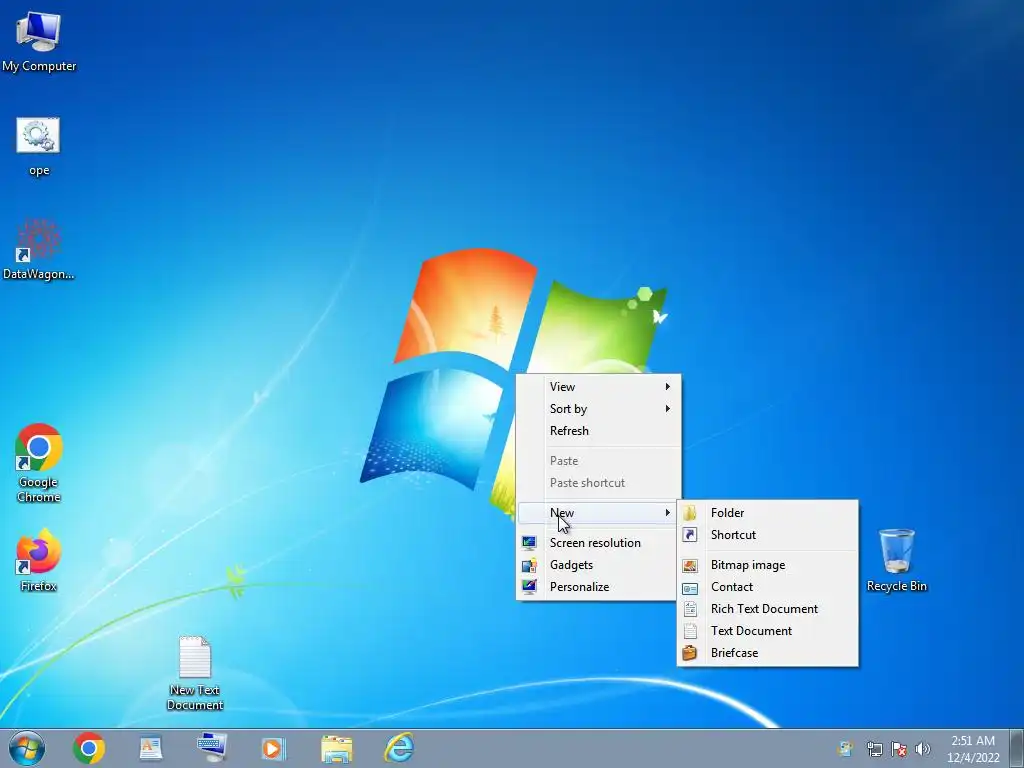The image size is (1024, 768).
Task: Open the clock showing 2:51 AM
Action: [x=973, y=749]
